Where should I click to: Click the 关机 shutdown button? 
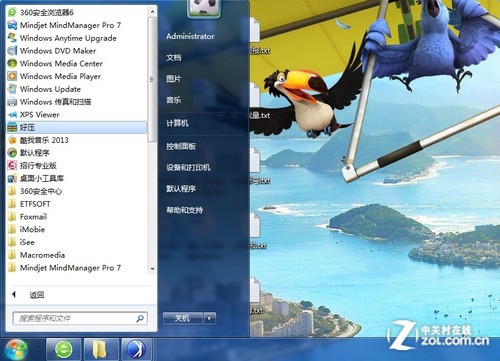183,318
